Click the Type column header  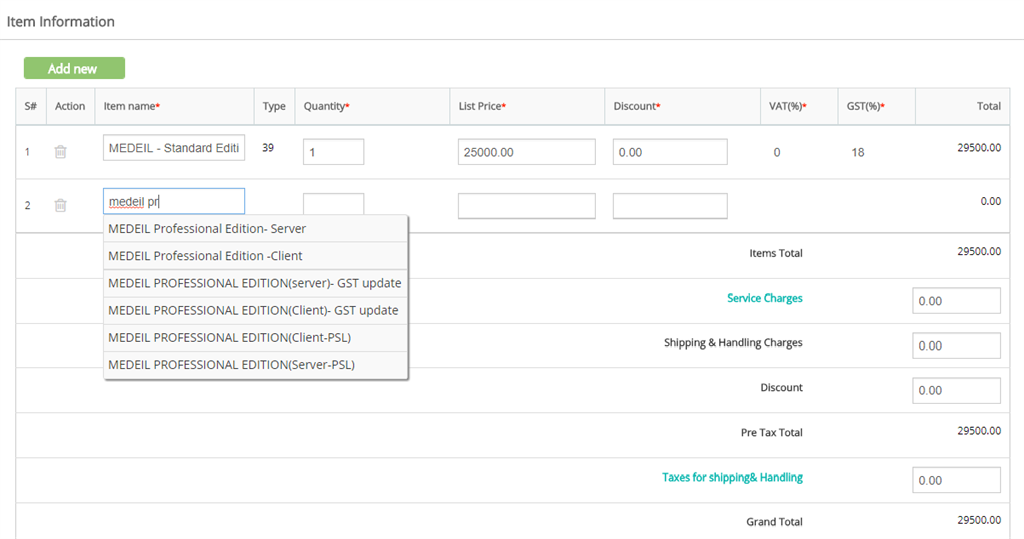pos(274,106)
